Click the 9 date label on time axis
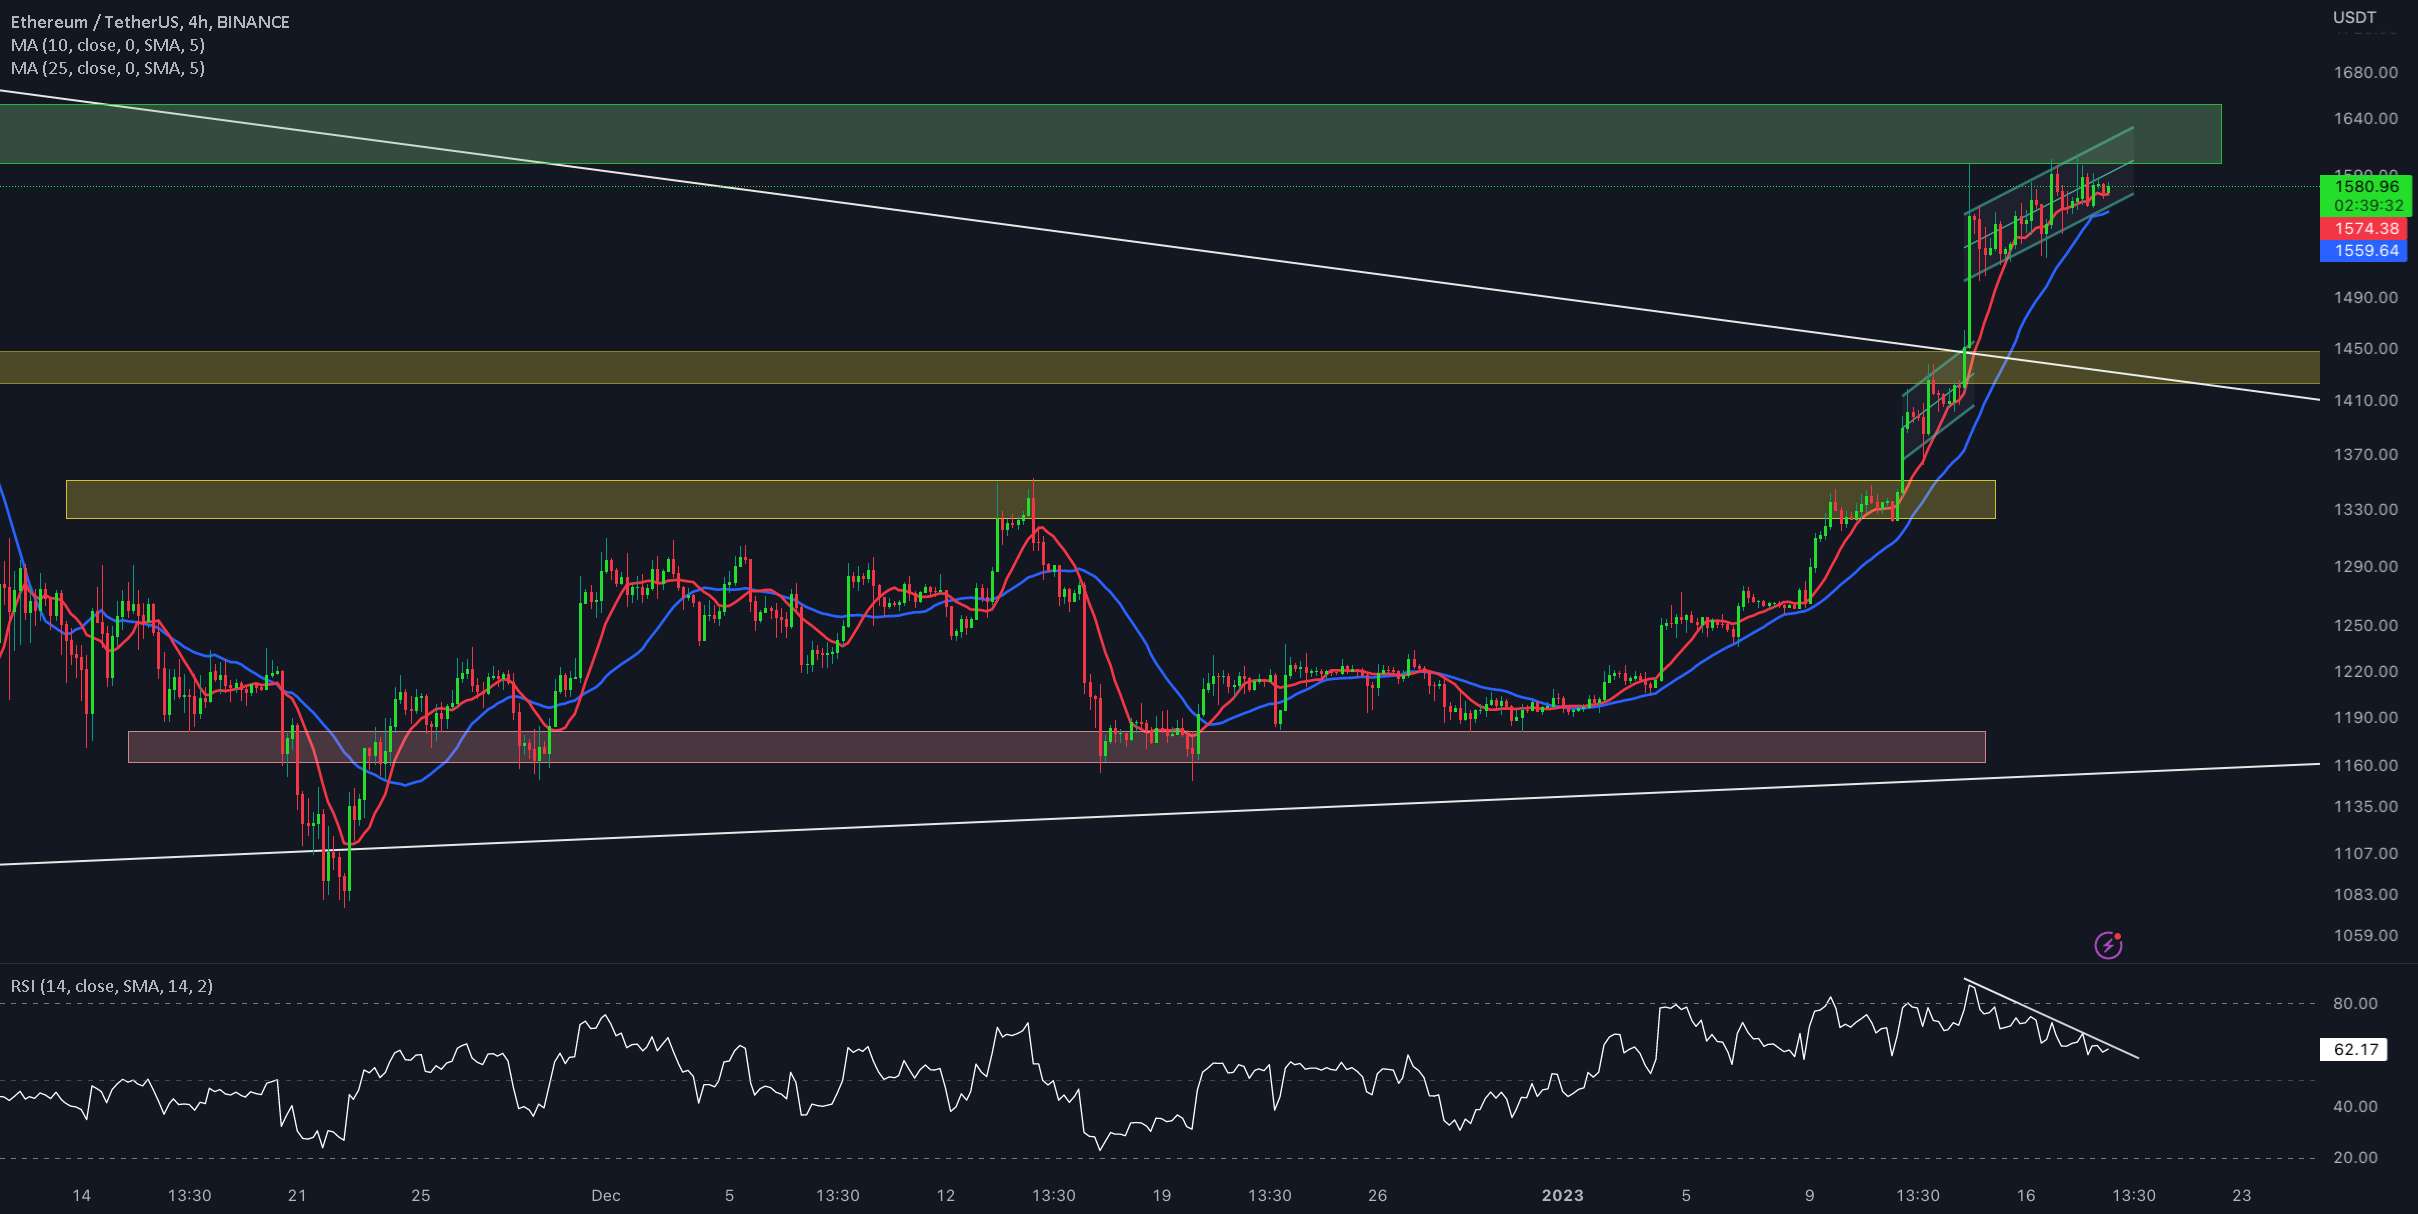Image resolution: width=2418 pixels, height=1214 pixels. point(1809,1195)
